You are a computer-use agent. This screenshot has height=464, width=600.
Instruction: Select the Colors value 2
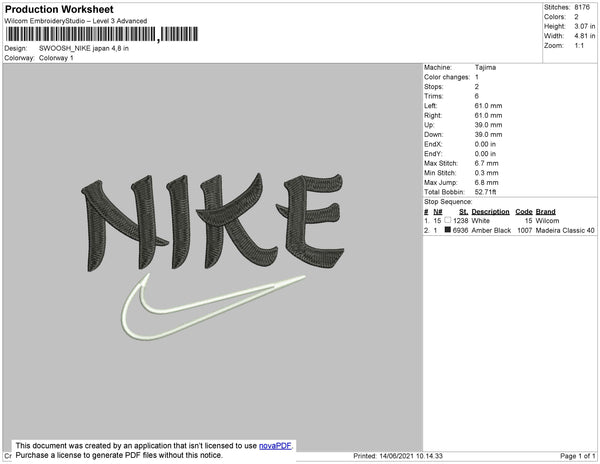pyautogui.click(x=576, y=17)
